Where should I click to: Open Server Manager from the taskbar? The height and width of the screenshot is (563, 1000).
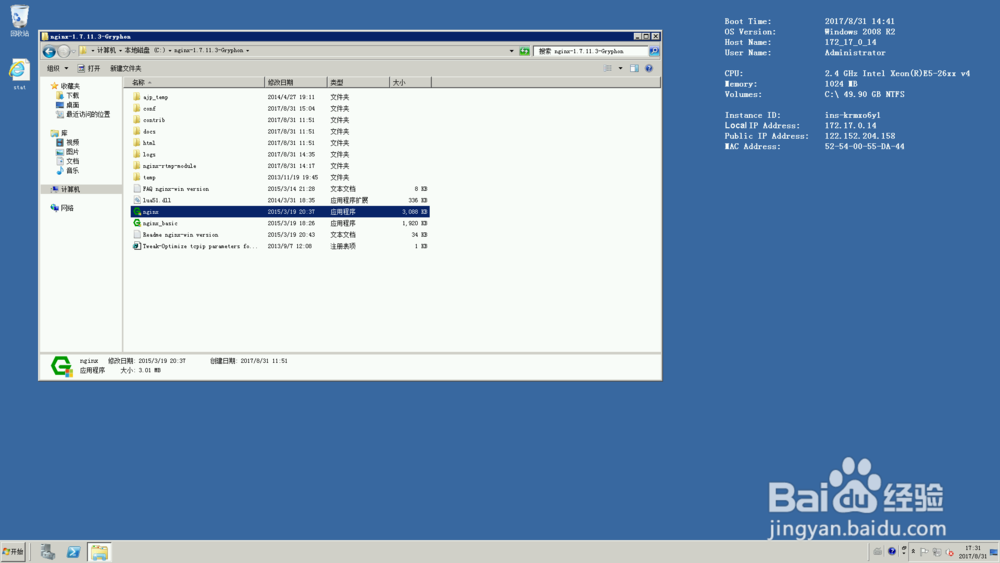click(x=48, y=552)
